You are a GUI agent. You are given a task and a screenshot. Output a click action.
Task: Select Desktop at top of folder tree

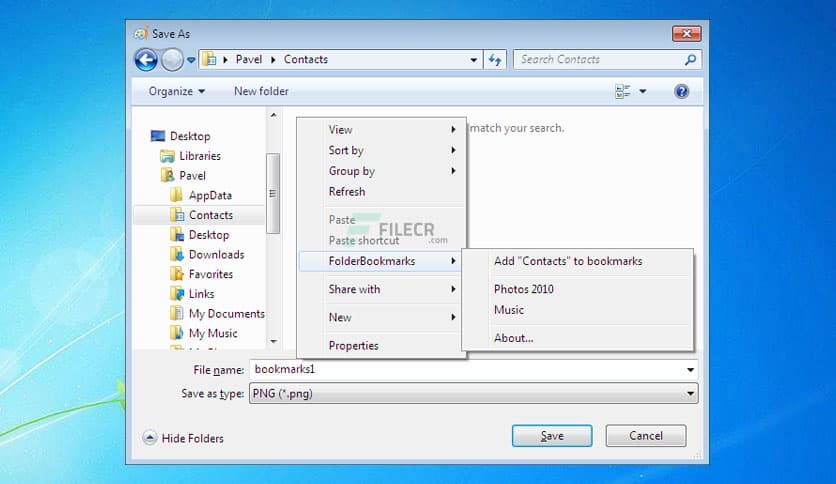190,136
